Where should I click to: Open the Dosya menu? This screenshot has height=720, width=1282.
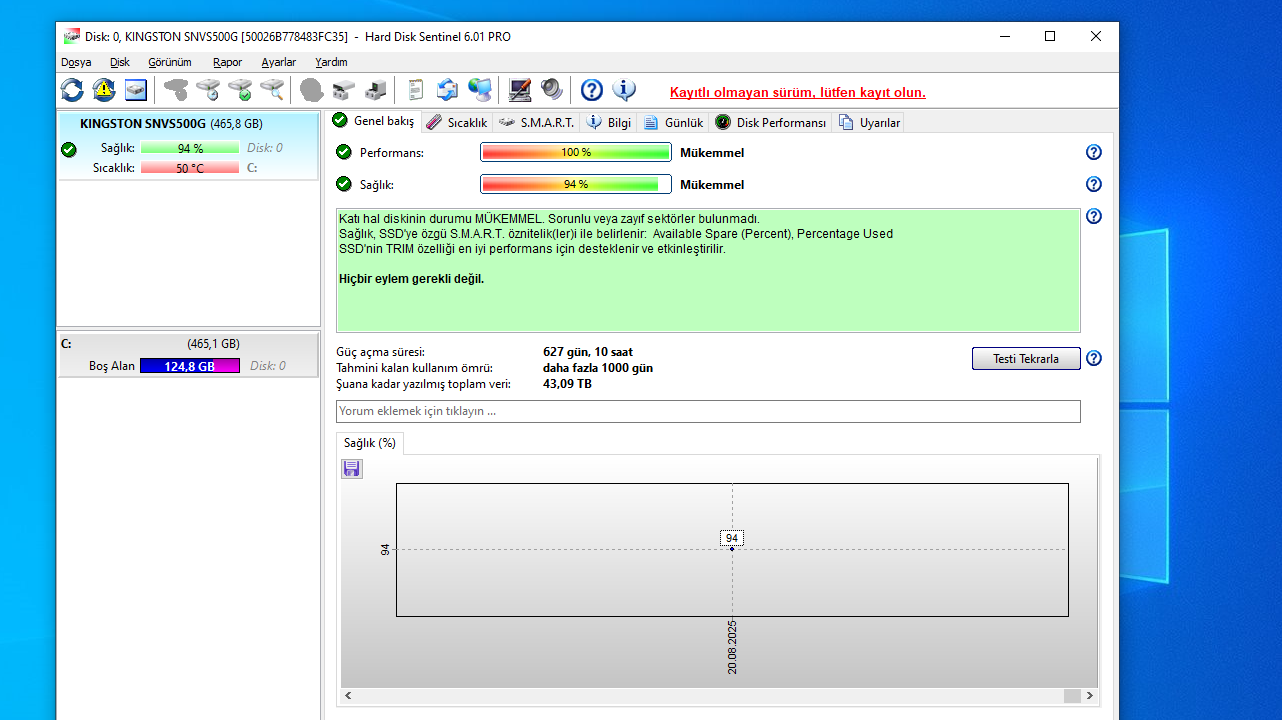76,62
